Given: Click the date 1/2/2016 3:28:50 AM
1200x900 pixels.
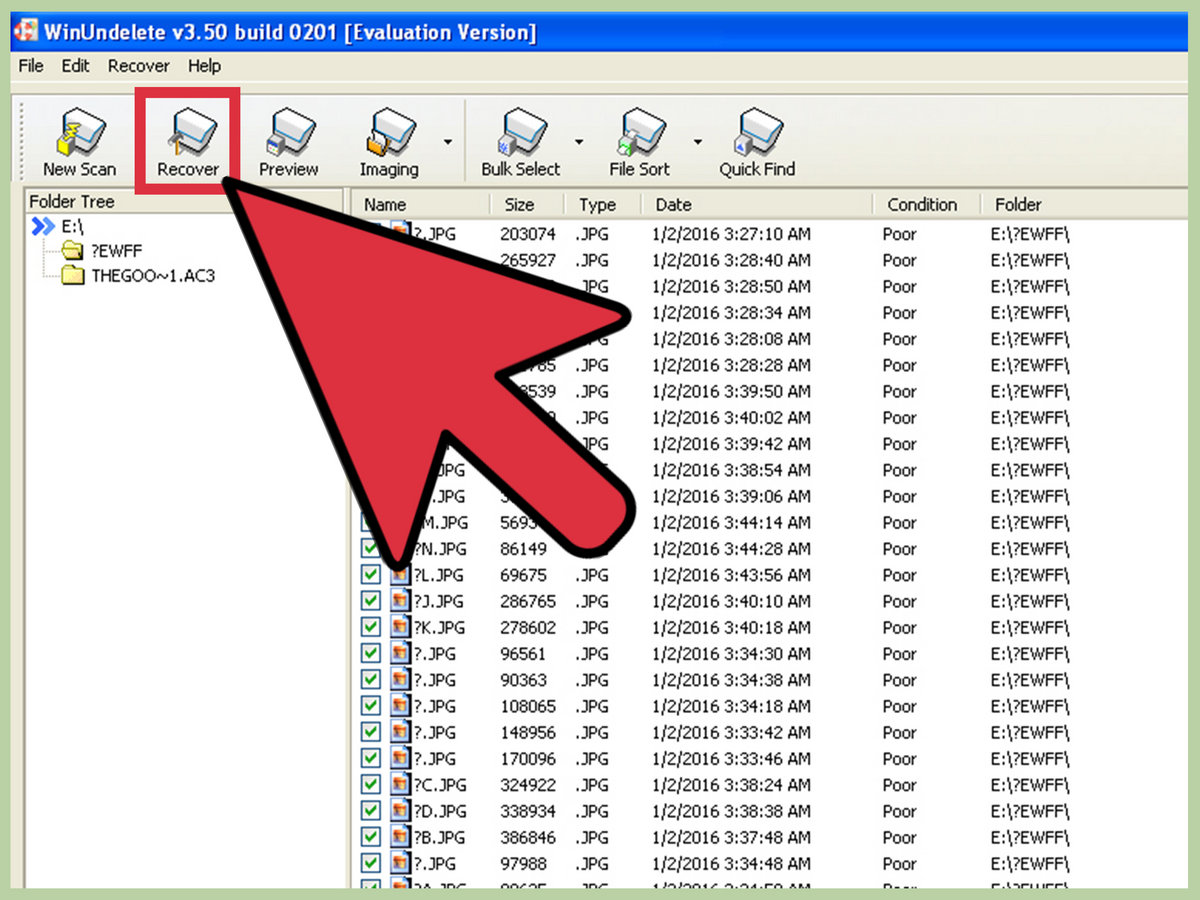Looking at the screenshot, I should (x=733, y=286).
